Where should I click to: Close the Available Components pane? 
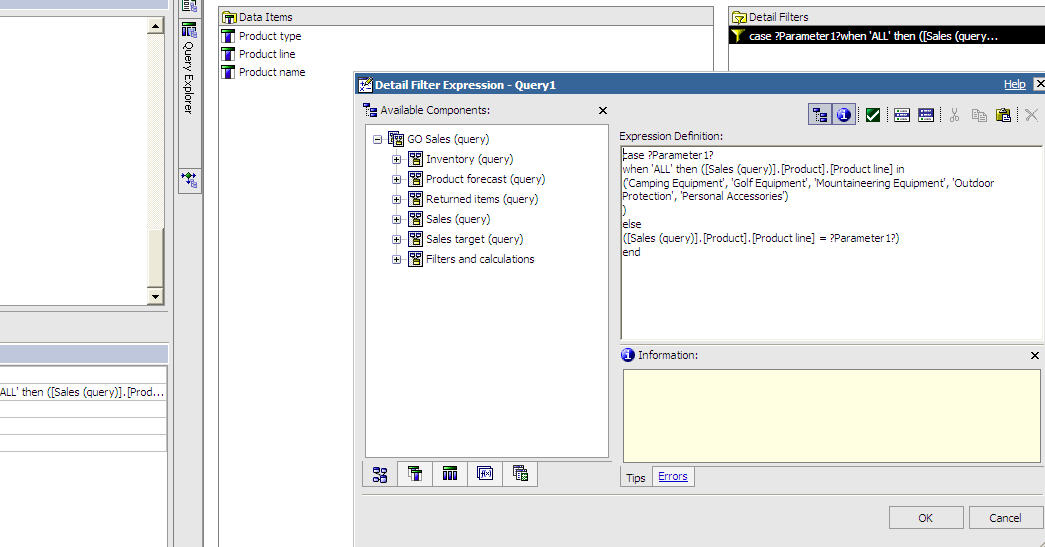602,111
